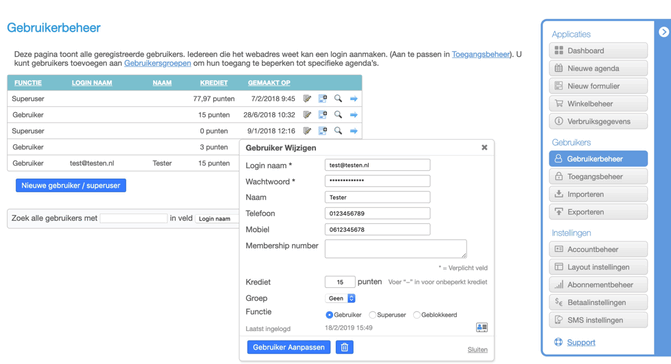Click magnifier icon in 7/2/2018 9:45 row
Image resolution: width=671 pixels, height=364 pixels.
pos(338,99)
